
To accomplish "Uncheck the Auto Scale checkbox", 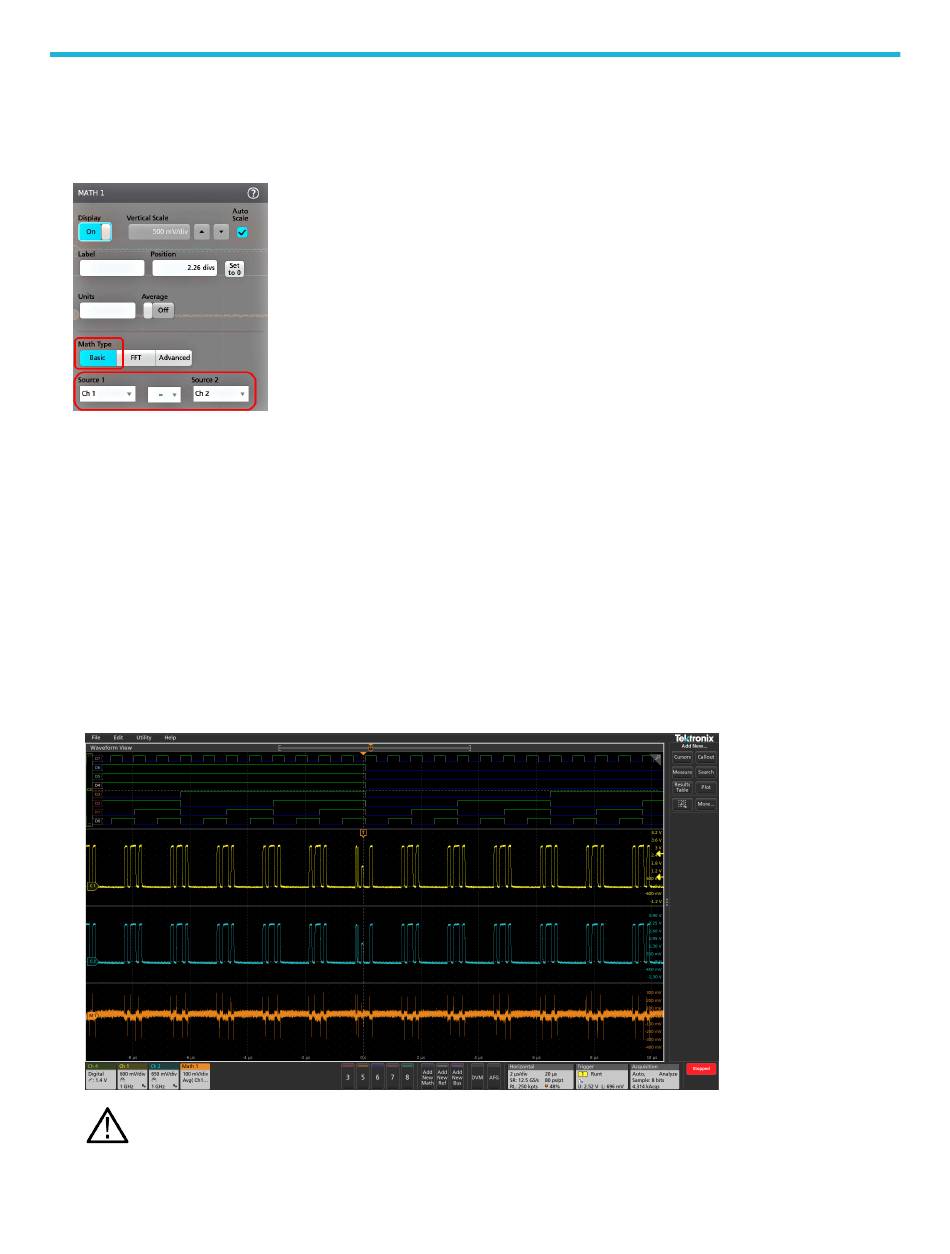I will [x=242, y=232].
